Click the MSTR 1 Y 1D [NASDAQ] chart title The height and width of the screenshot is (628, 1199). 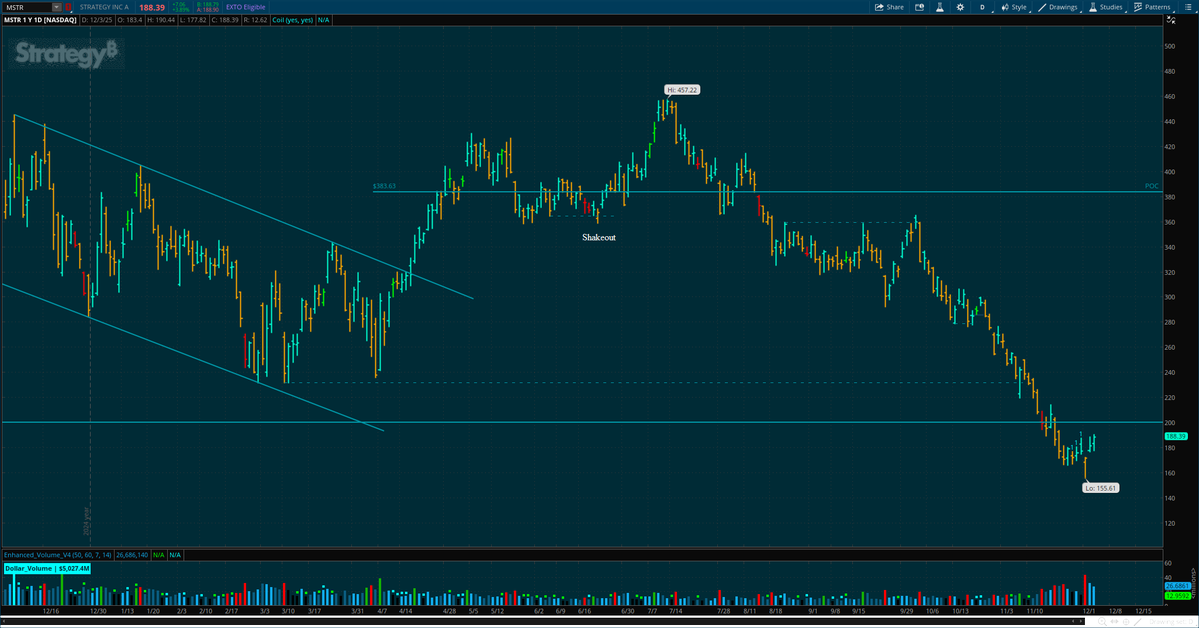click(x=40, y=20)
